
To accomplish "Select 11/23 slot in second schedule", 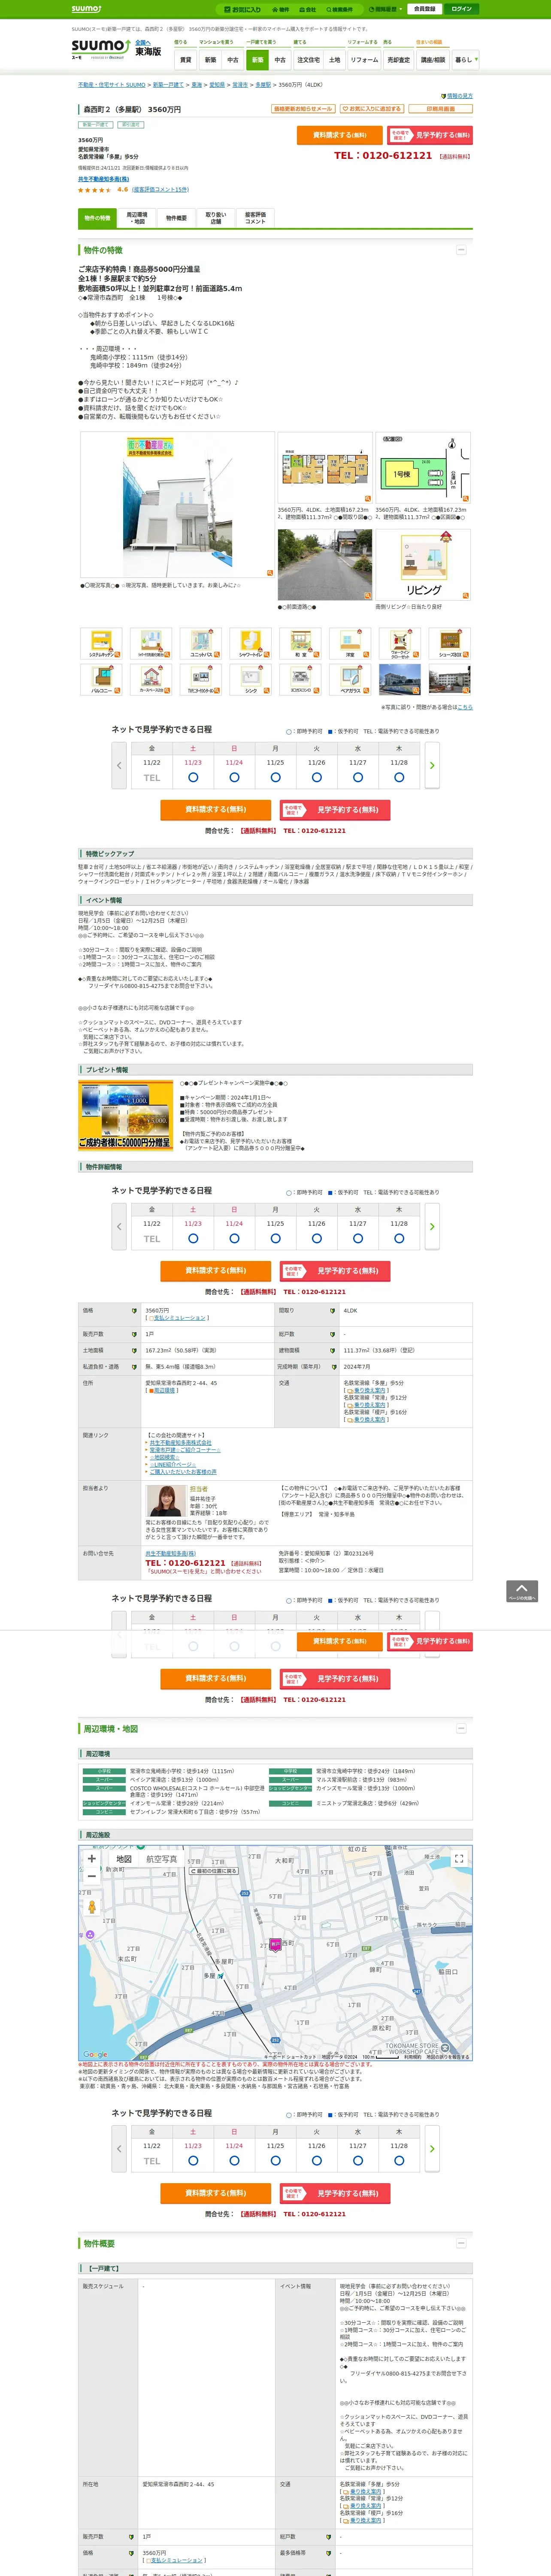I will click(193, 1238).
